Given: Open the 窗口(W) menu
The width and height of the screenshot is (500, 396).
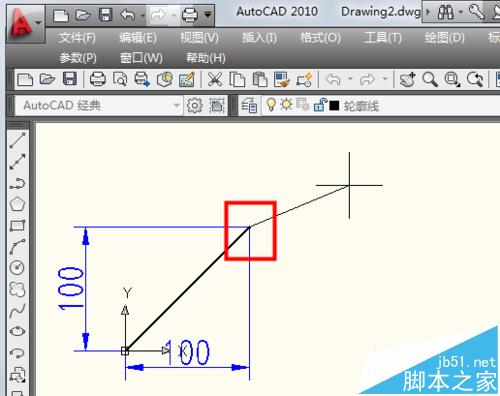Looking at the screenshot, I should (141, 58).
